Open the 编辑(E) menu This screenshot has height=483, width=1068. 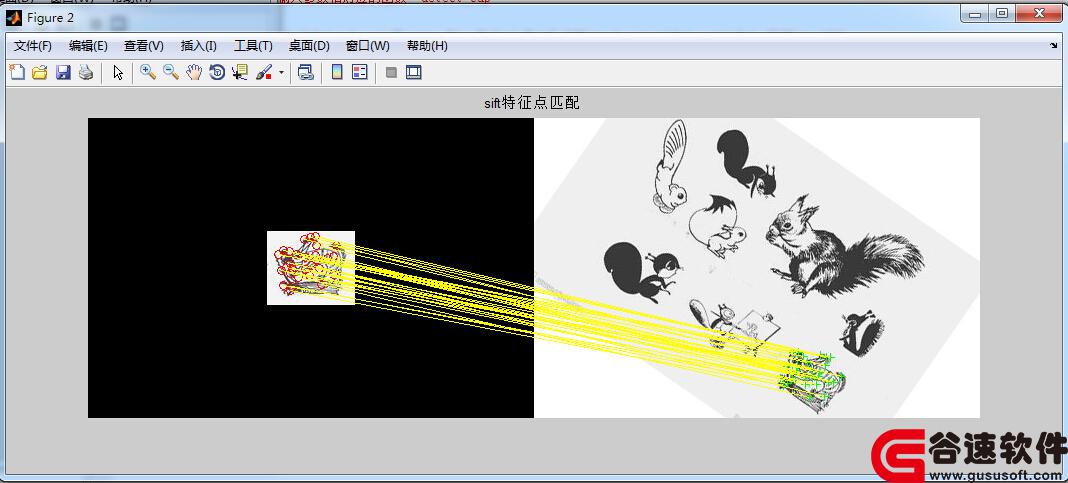pyautogui.click(x=88, y=46)
